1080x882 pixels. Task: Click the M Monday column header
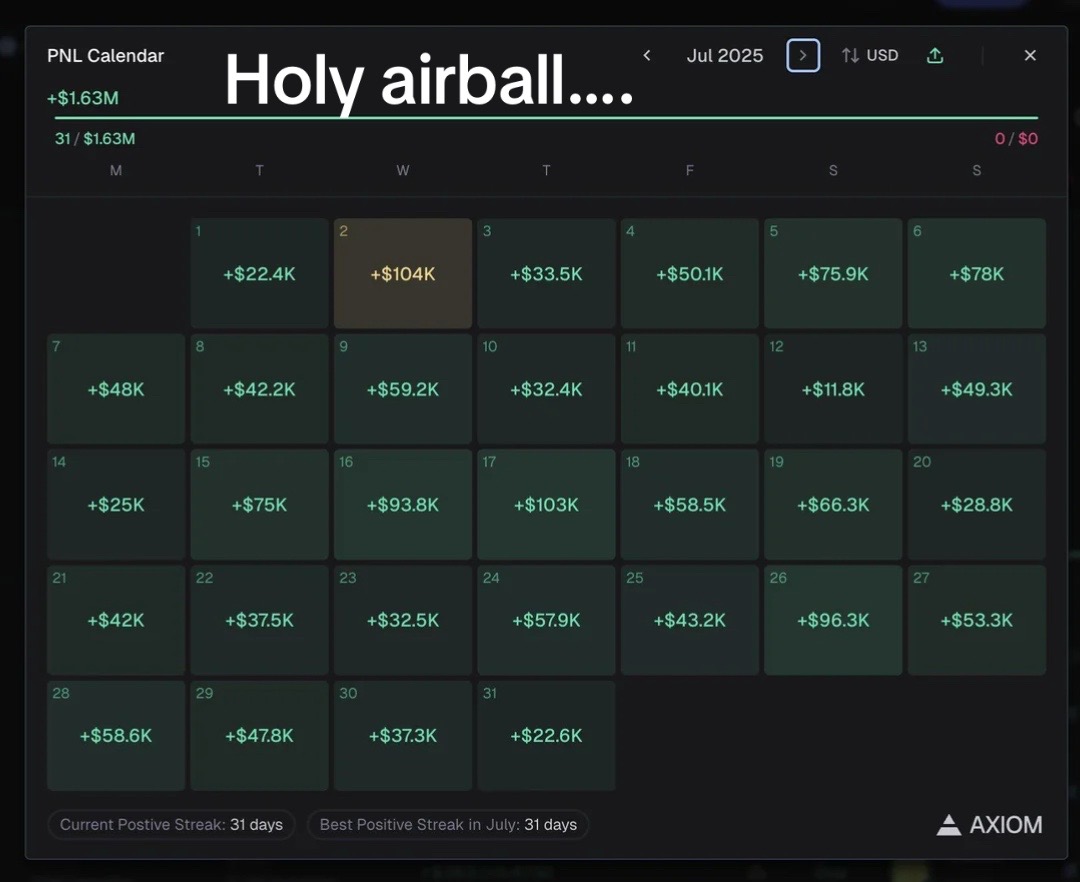click(x=116, y=170)
